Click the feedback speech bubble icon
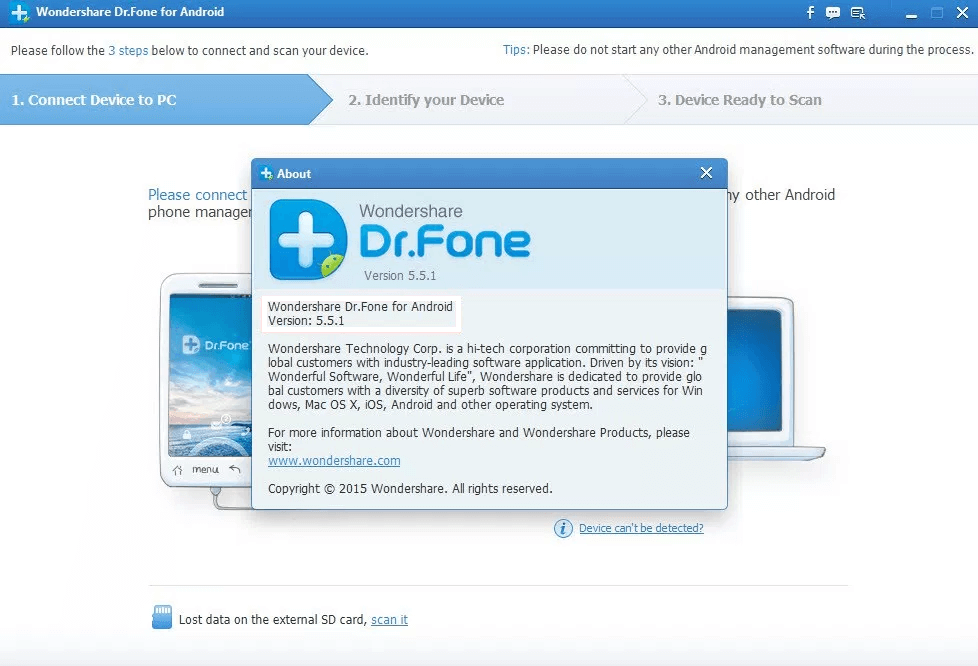978x666 pixels. tap(834, 13)
